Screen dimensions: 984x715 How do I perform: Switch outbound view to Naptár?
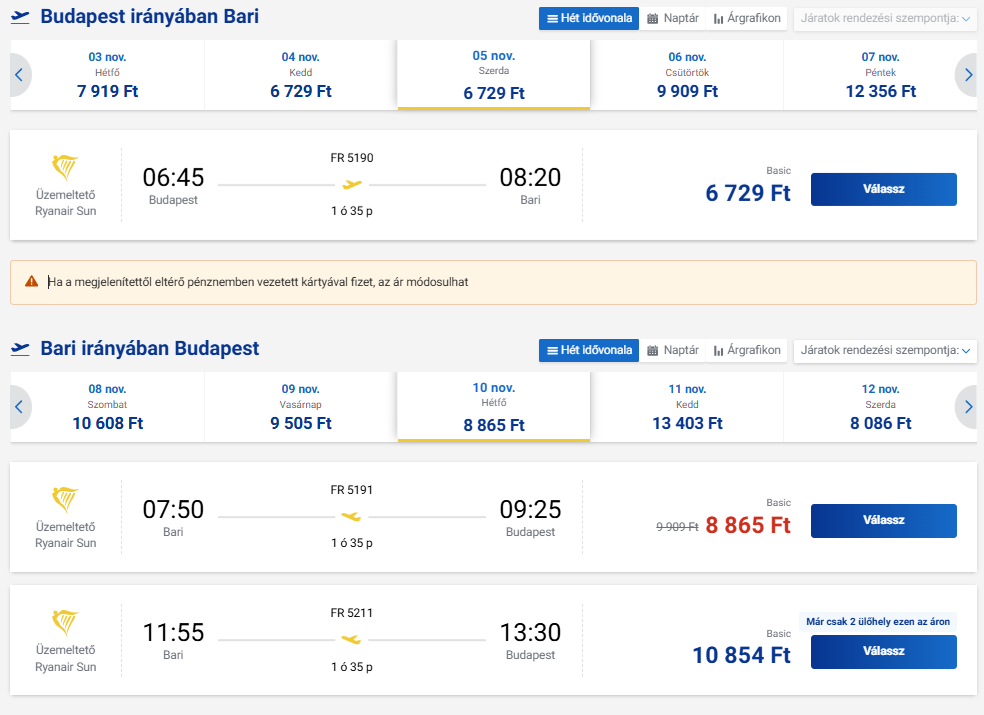(x=673, y=18)
